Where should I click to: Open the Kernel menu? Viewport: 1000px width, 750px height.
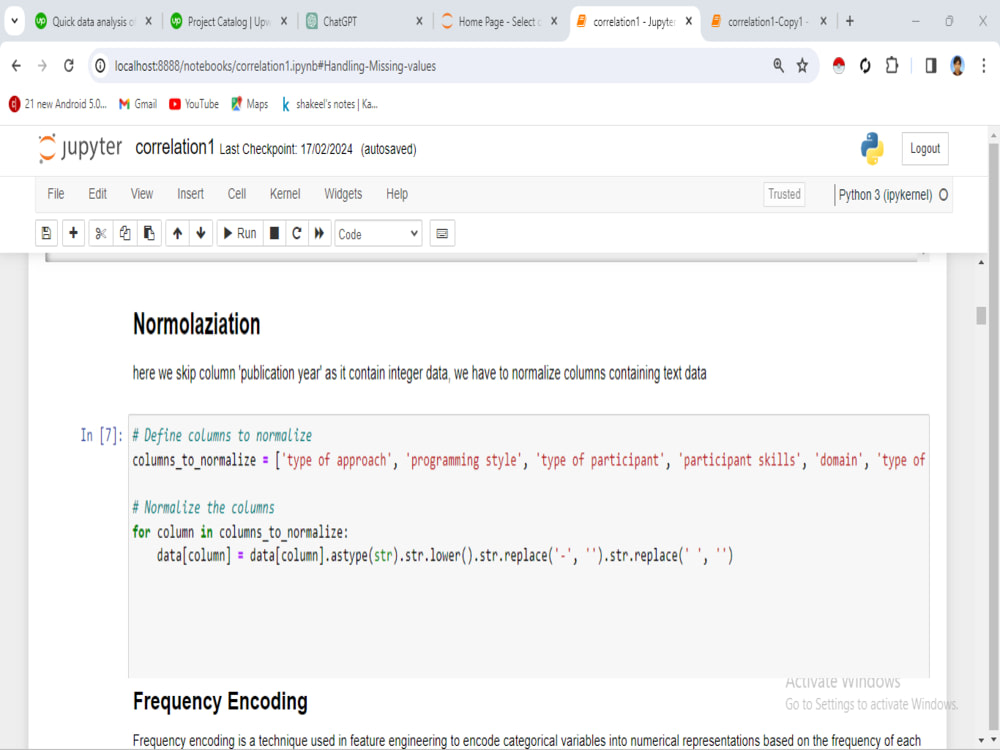pos(285,194)
